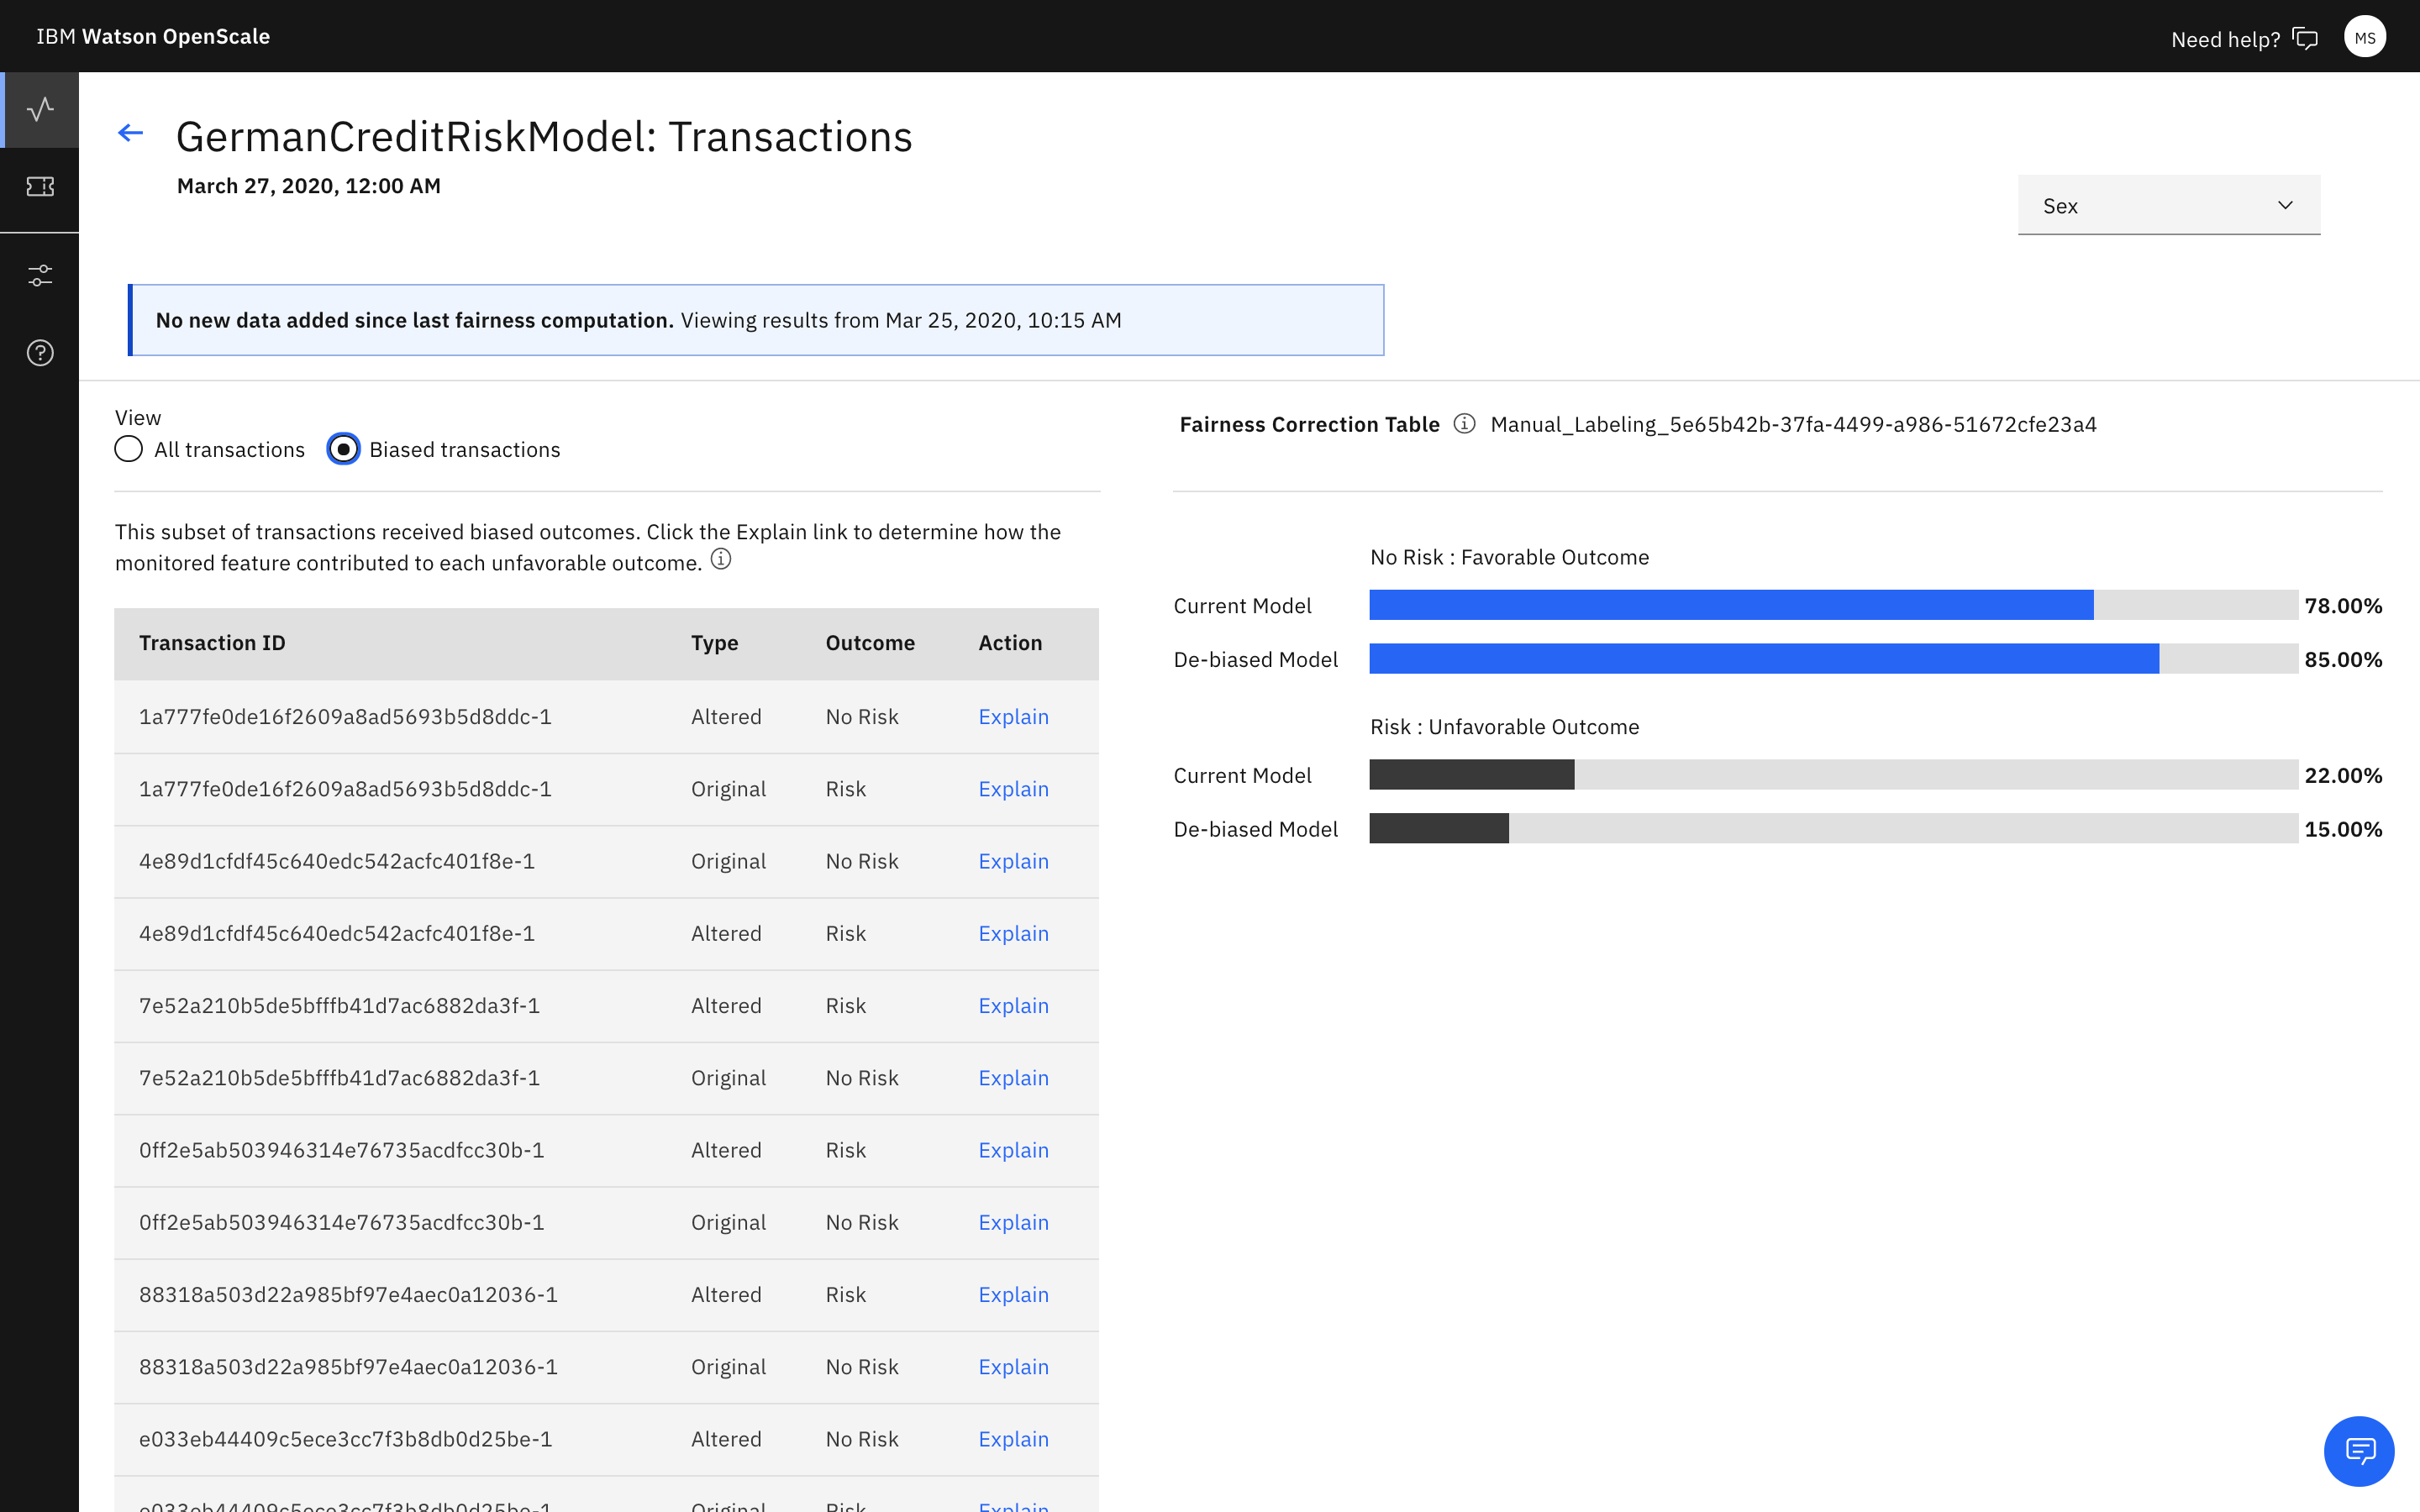The width and height of the screenshot is (2420, 1512).
Task: Click the No Risk : Favorable Outcome label
Action: (x=1509, y=557)
